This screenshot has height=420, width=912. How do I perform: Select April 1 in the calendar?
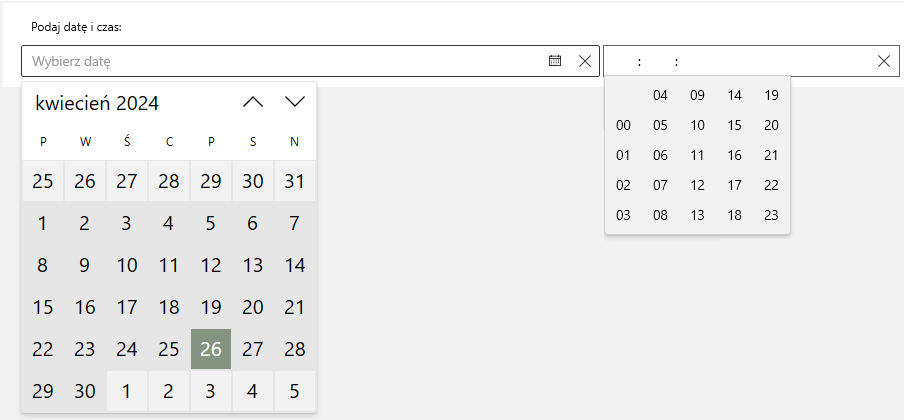click(x=43, y=223)
